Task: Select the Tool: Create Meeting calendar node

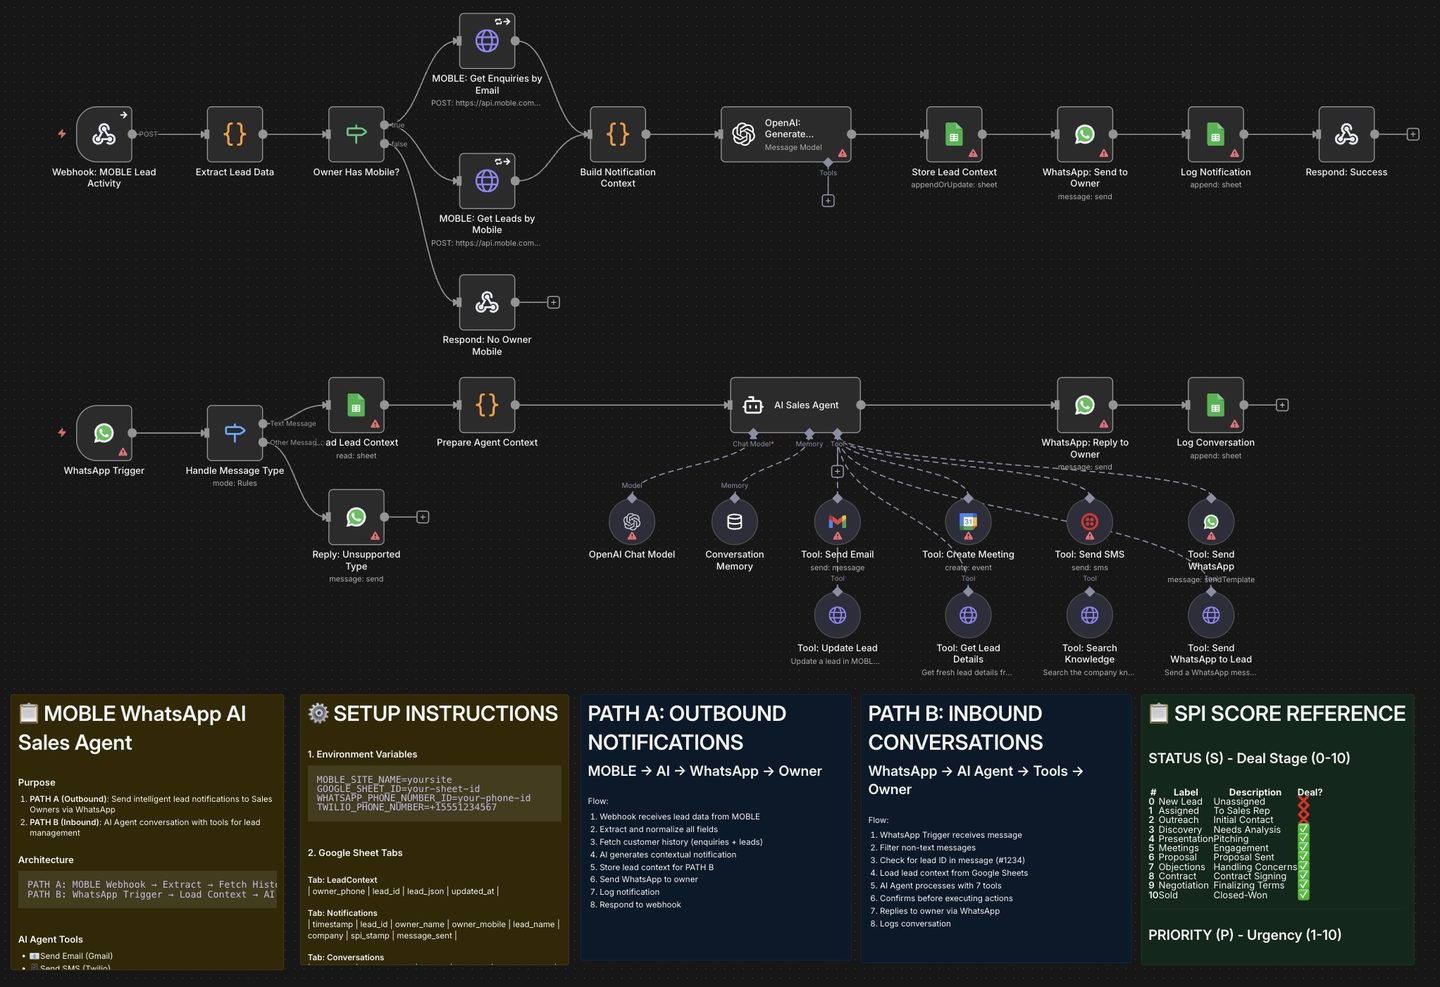Action: pos(968,522)
